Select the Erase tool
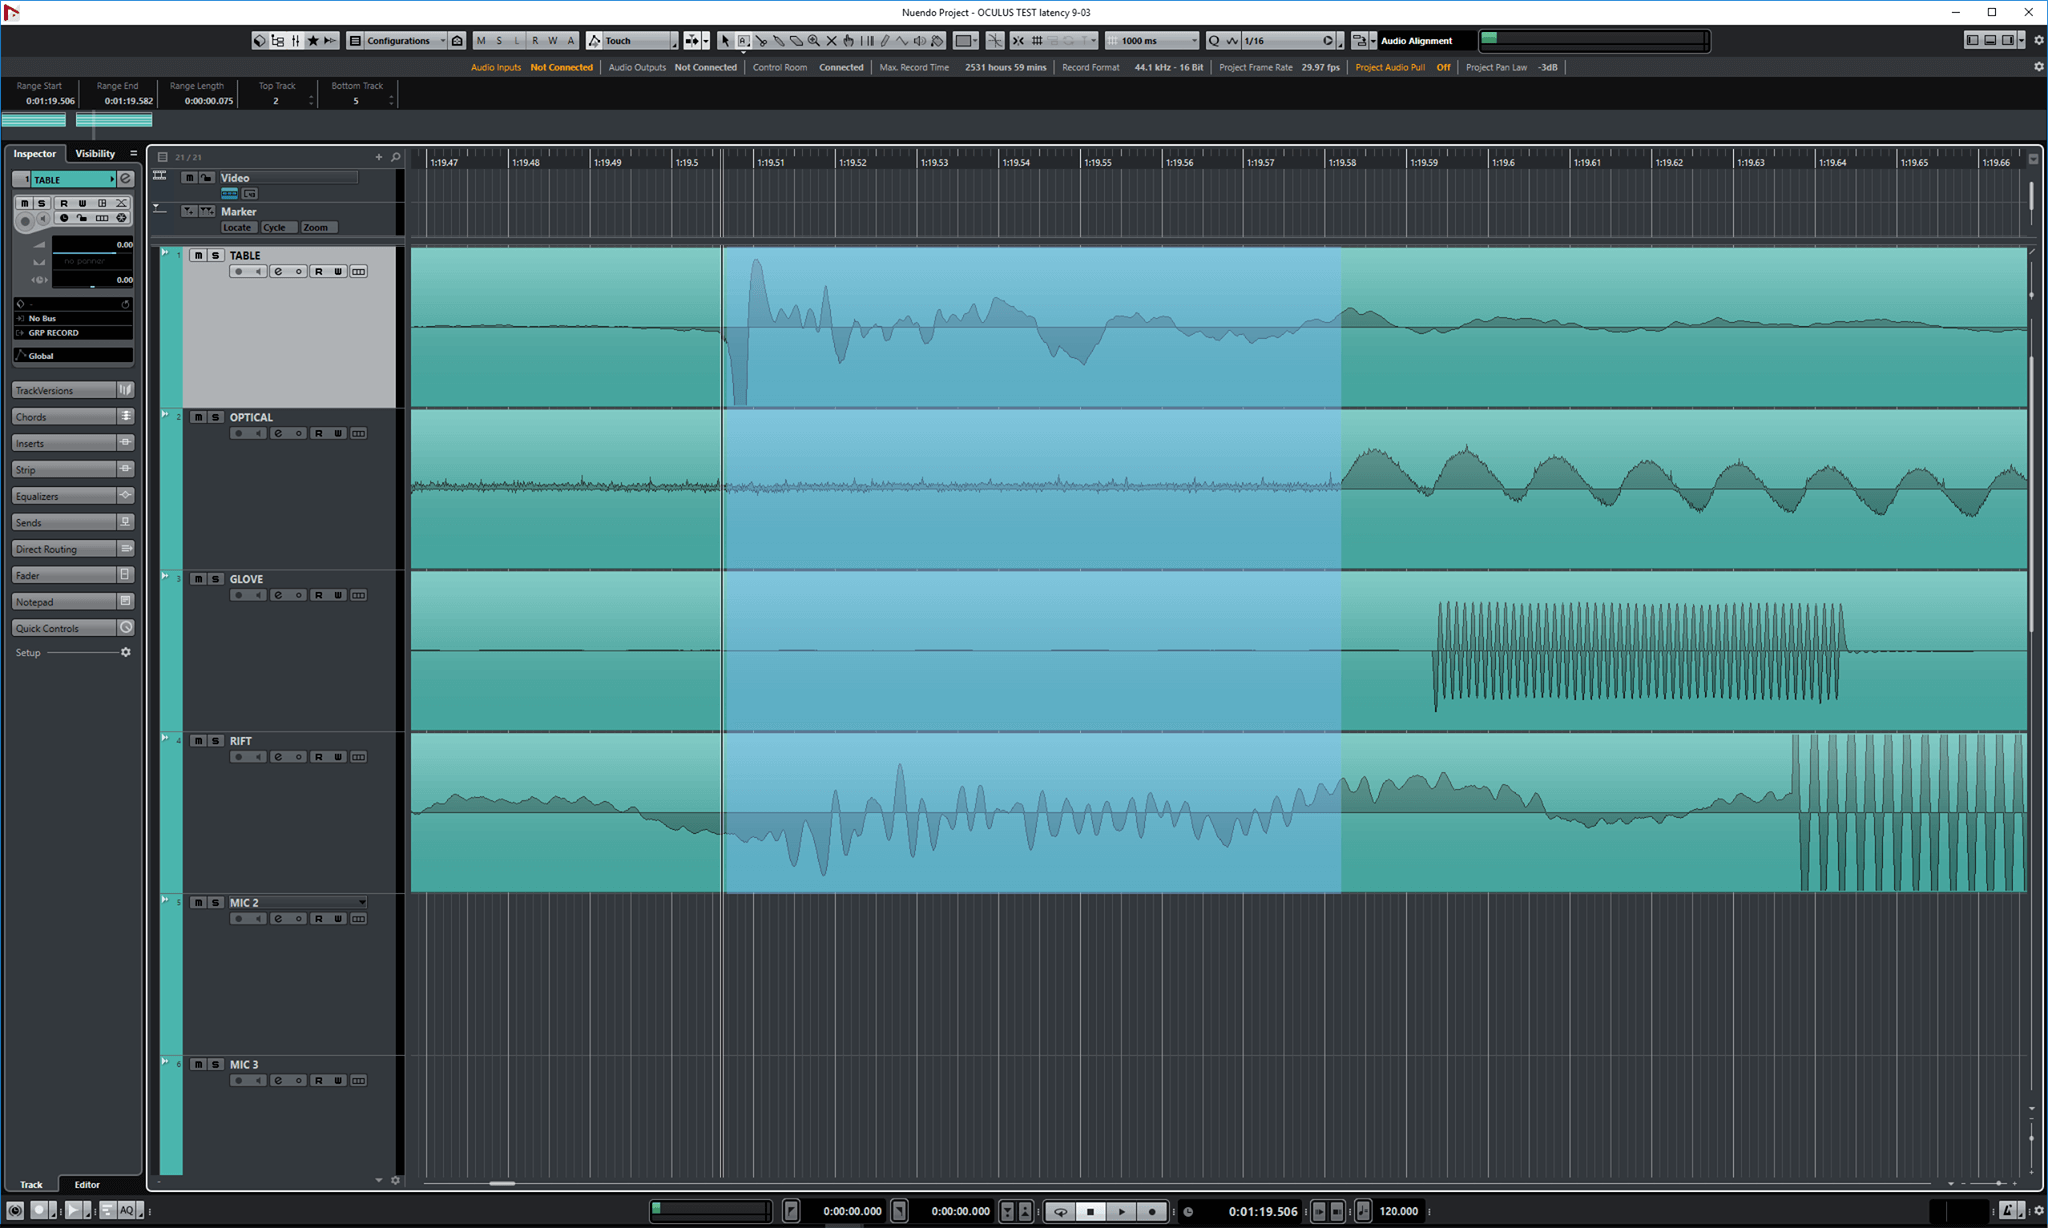 [x=796, y=41]
